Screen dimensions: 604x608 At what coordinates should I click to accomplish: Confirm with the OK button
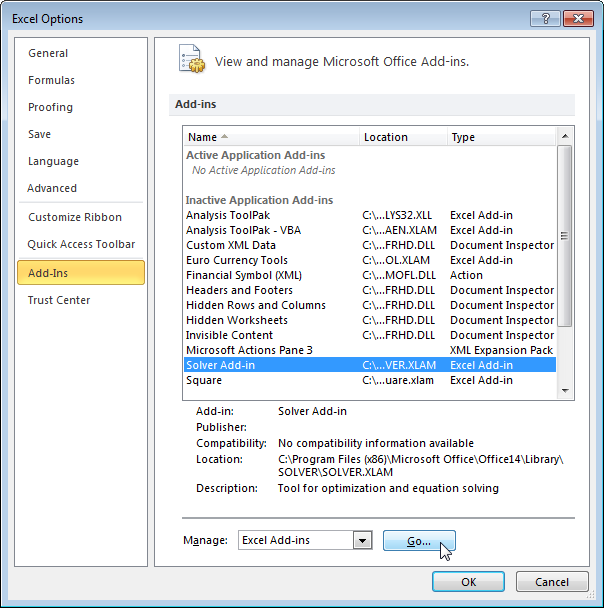point(468,582)
